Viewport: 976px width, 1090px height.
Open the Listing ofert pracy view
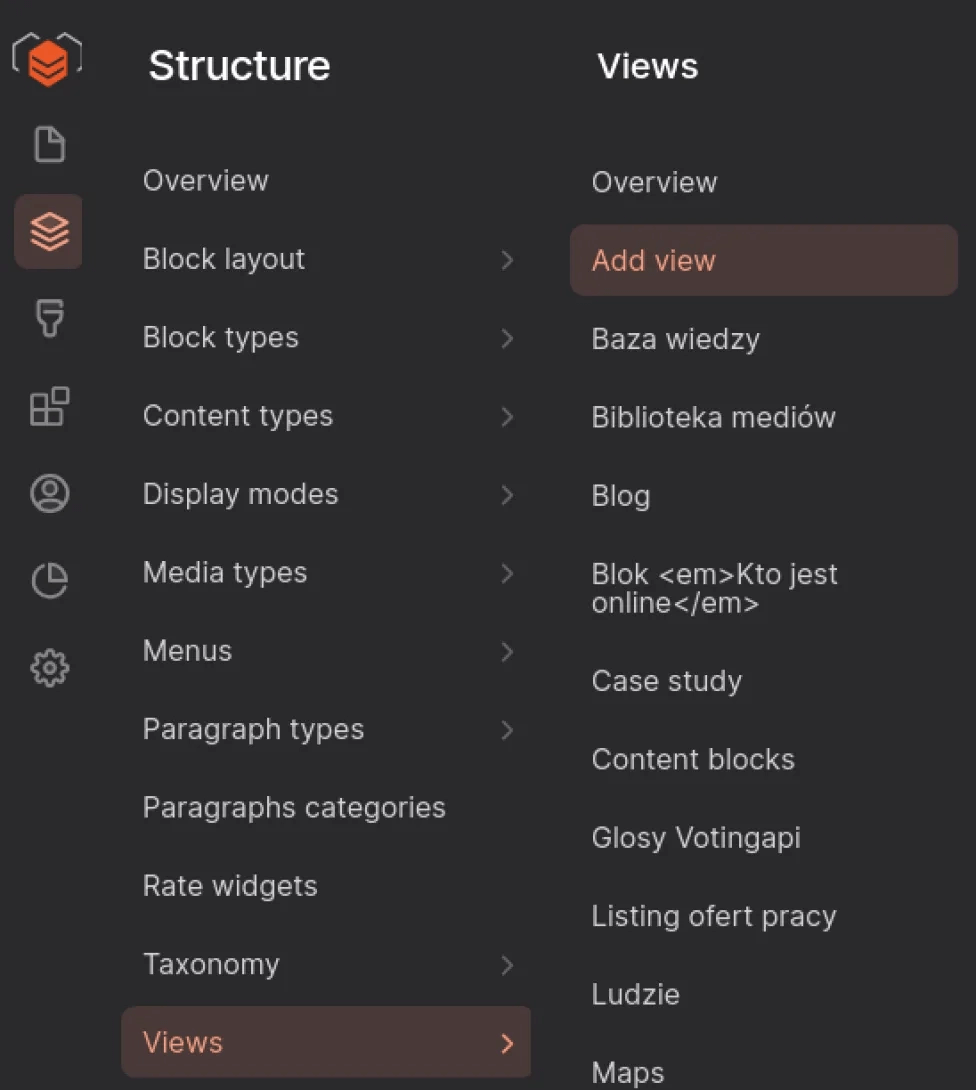coord(713,916)
